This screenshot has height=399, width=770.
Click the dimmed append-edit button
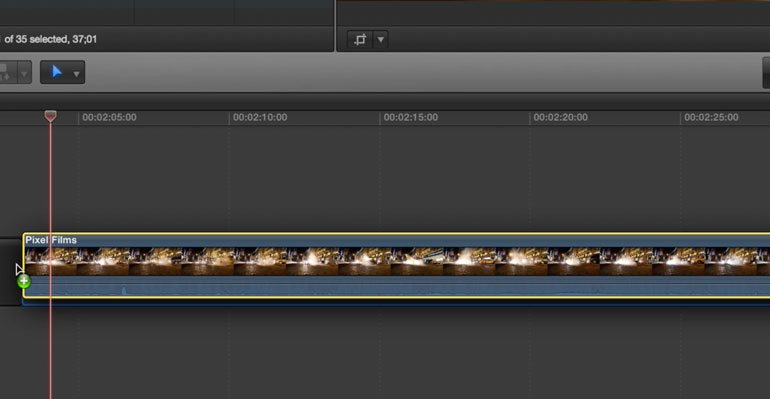coord(7,72)
